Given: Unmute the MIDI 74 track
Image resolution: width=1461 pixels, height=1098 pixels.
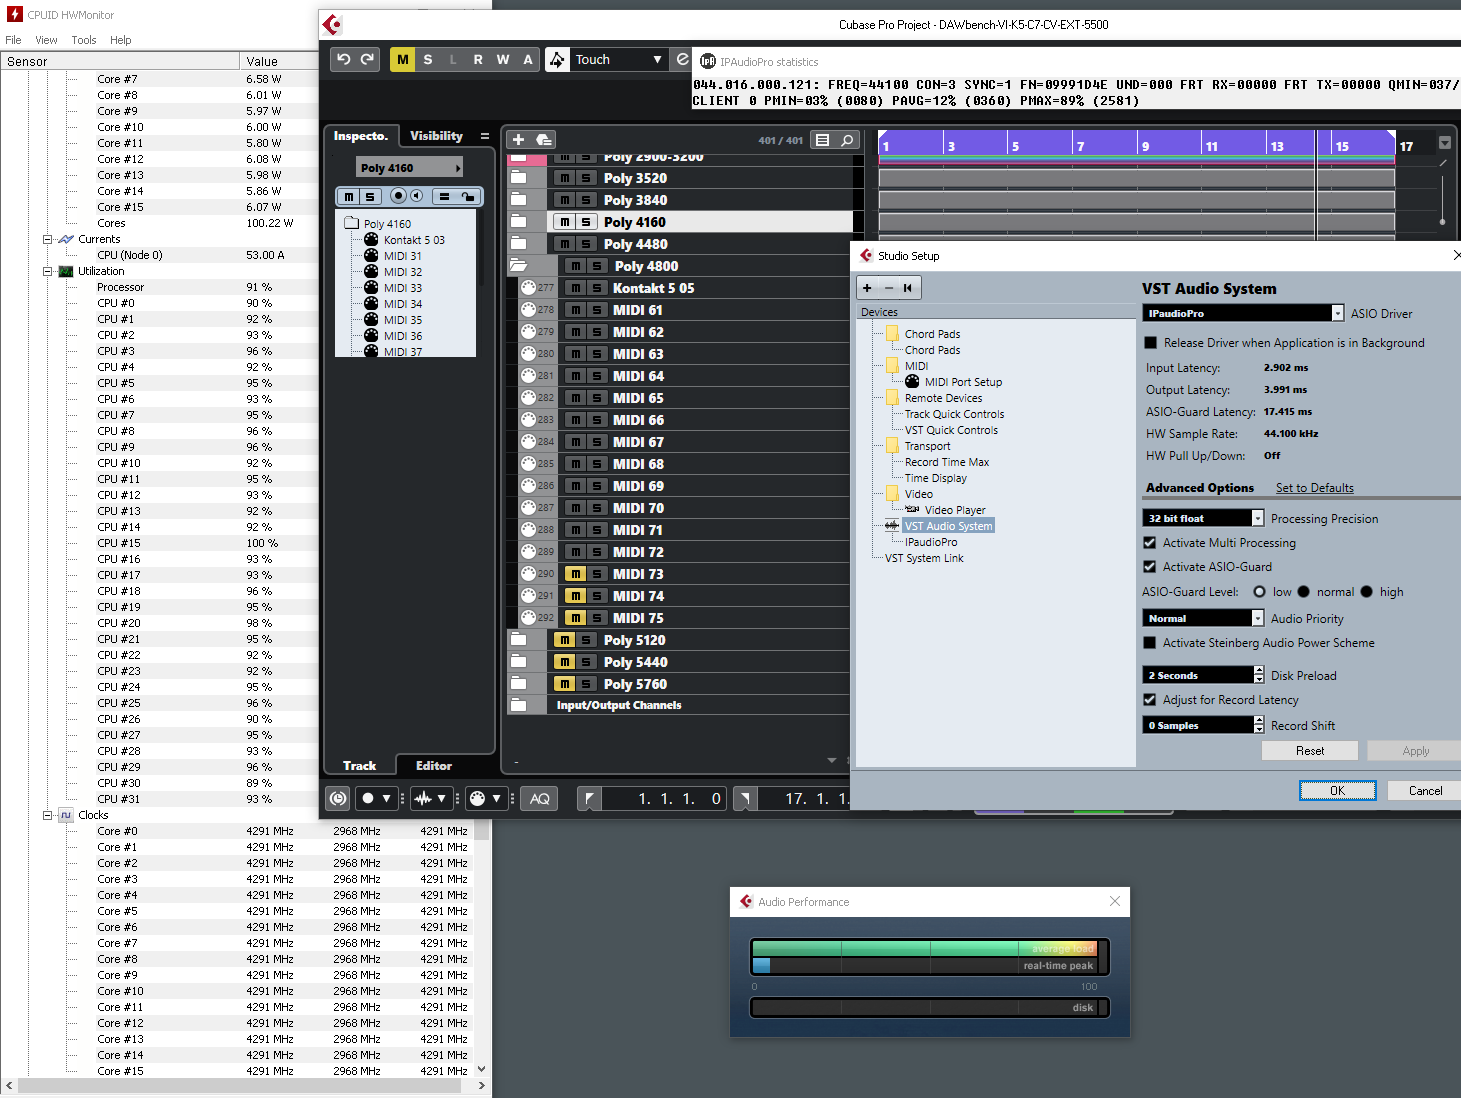Looking at the screenshot, I should point(576,596).
